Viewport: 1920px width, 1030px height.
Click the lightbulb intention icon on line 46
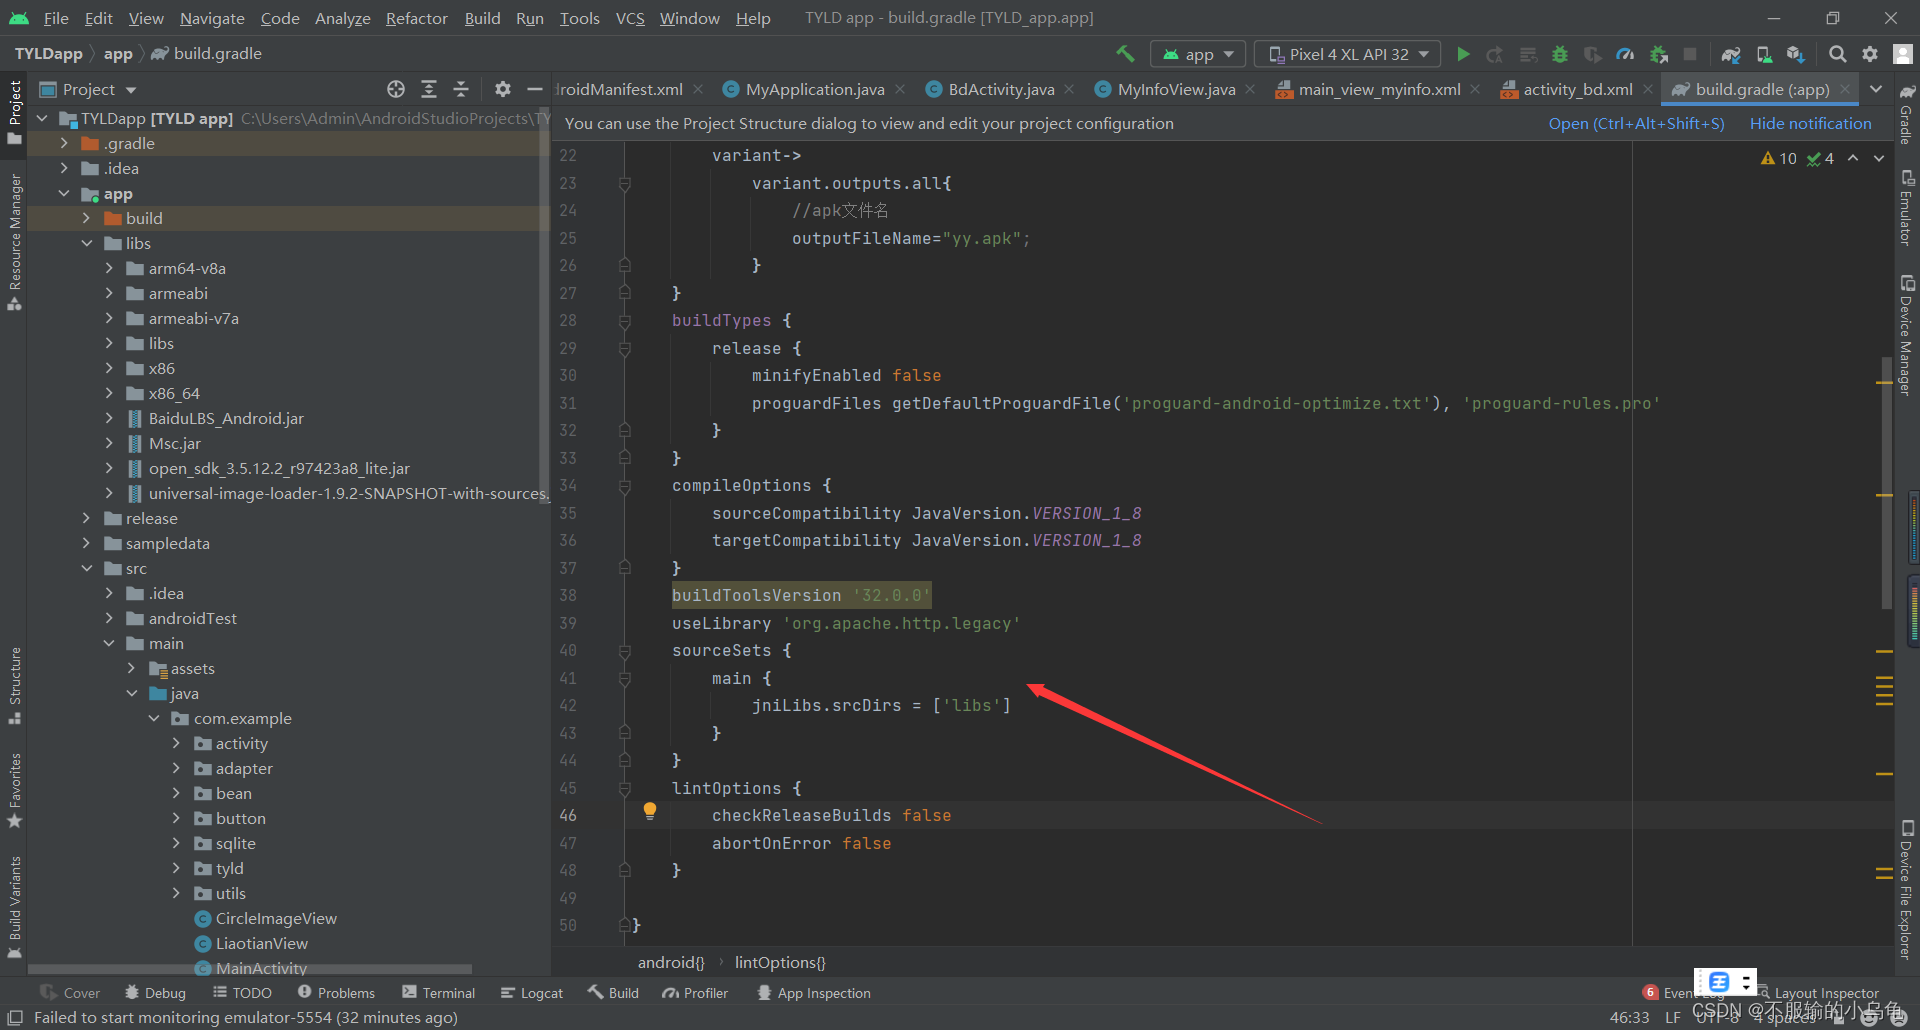(650, 811)
